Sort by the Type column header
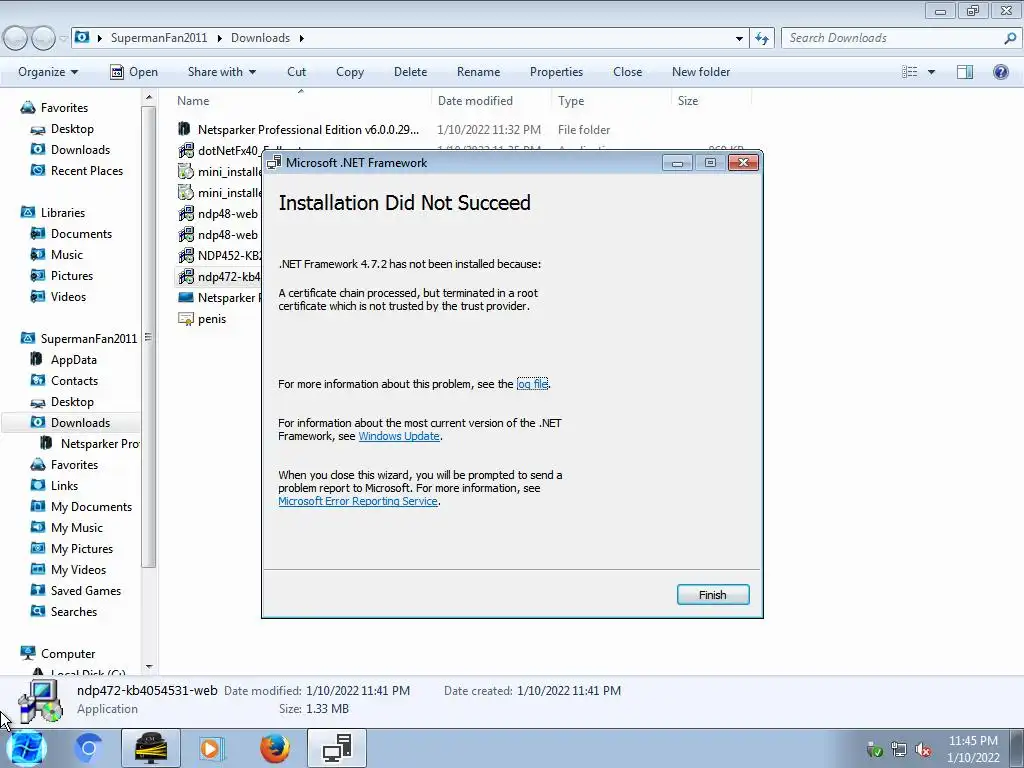 571,101
